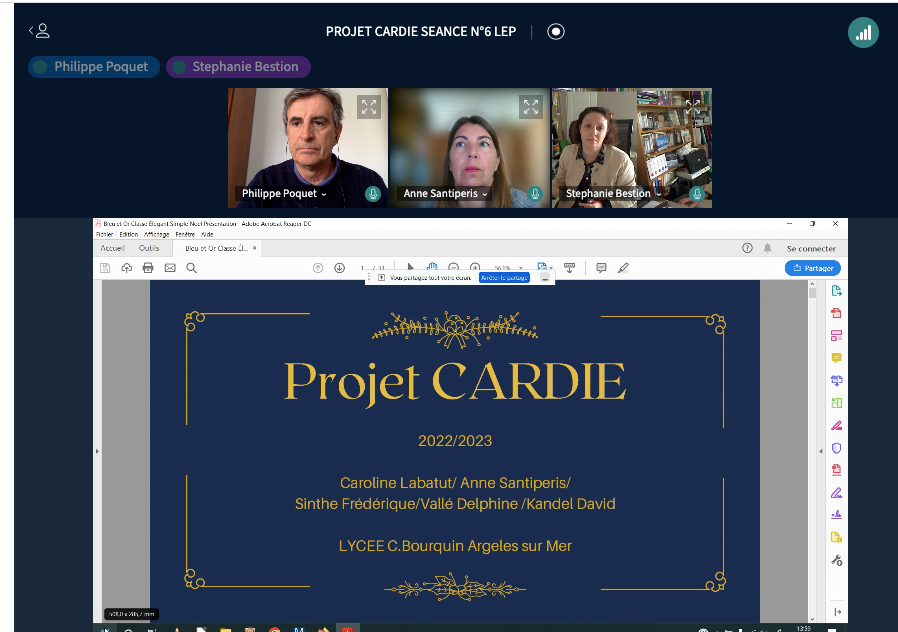Click the Stephanie Bestion participant pill
The width and height of the screenshot is (898, 632).
tap(238, 67)
